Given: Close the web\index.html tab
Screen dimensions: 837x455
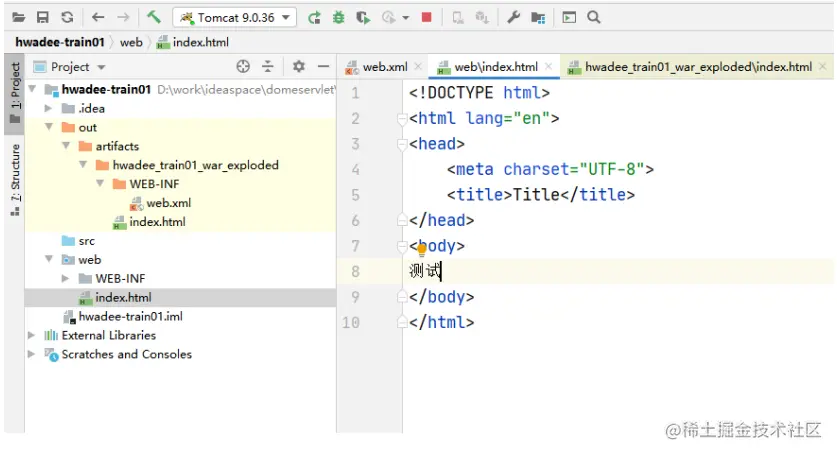Looking at the screenshot, I should [x=548, y=66].
